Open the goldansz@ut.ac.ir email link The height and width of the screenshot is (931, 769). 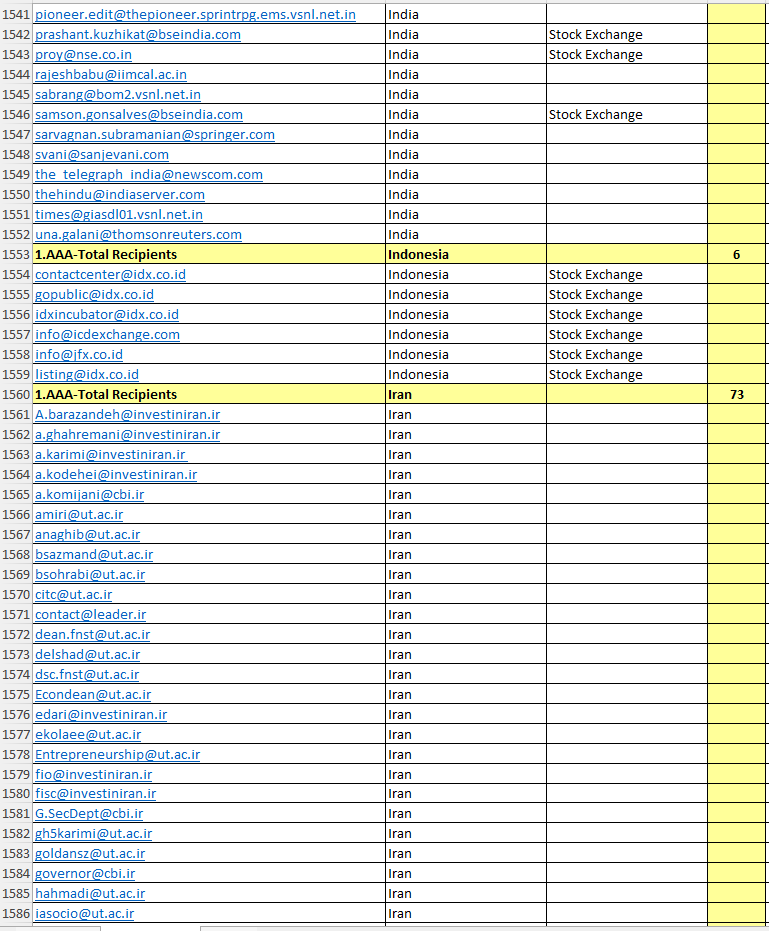pyautogui.click(x=90, y=853)
